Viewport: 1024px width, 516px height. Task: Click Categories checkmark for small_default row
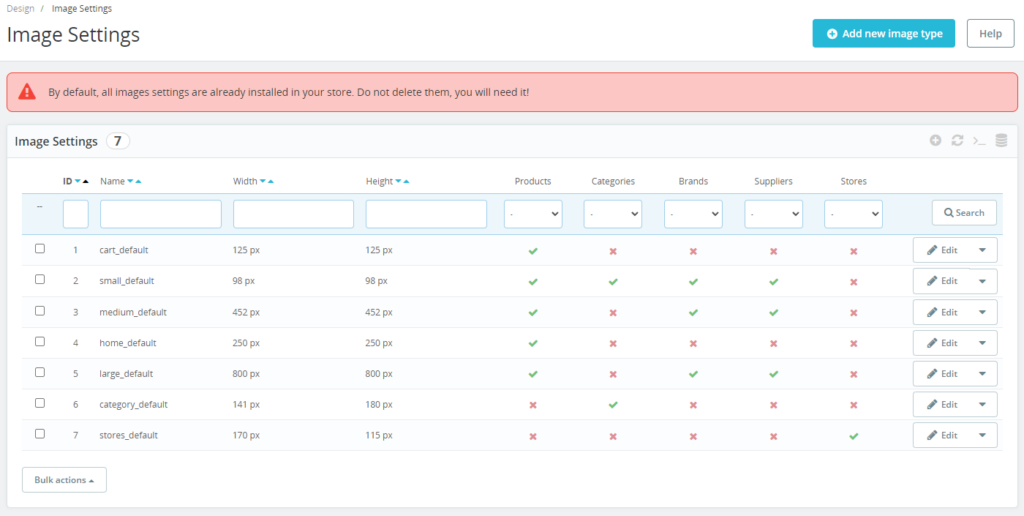pos(613,282)
